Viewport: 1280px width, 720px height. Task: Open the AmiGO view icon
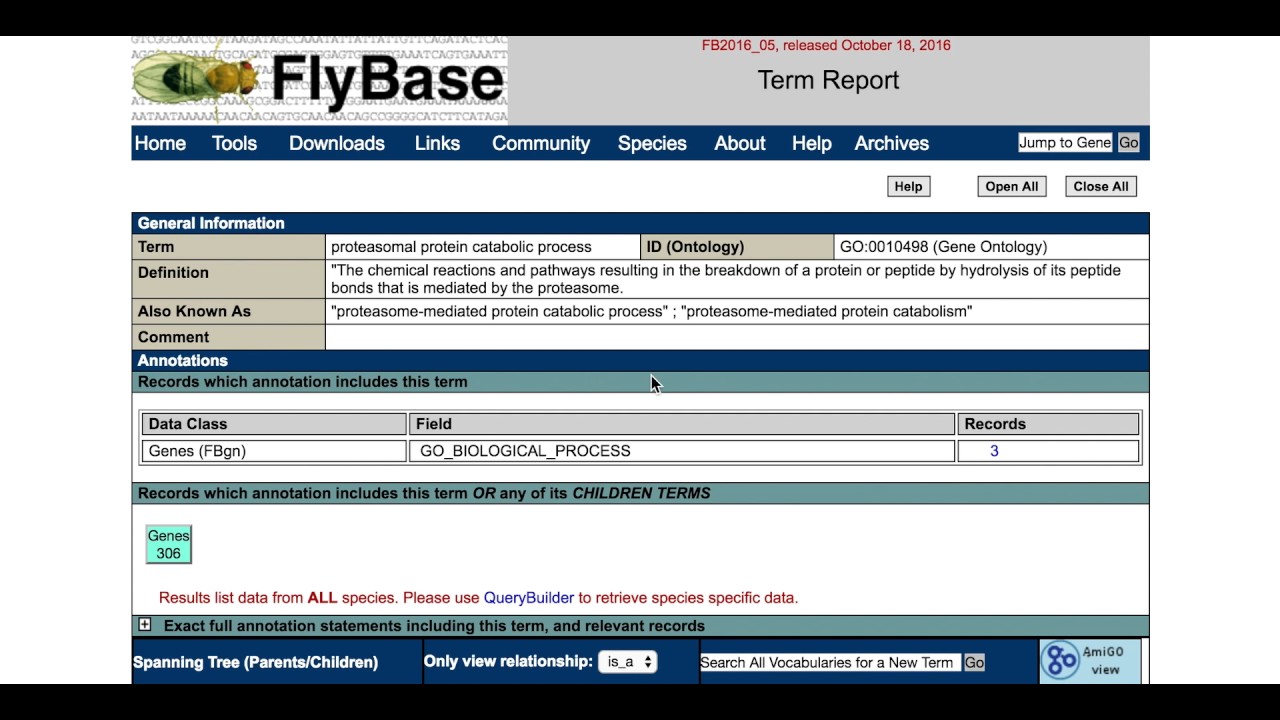1090,661
